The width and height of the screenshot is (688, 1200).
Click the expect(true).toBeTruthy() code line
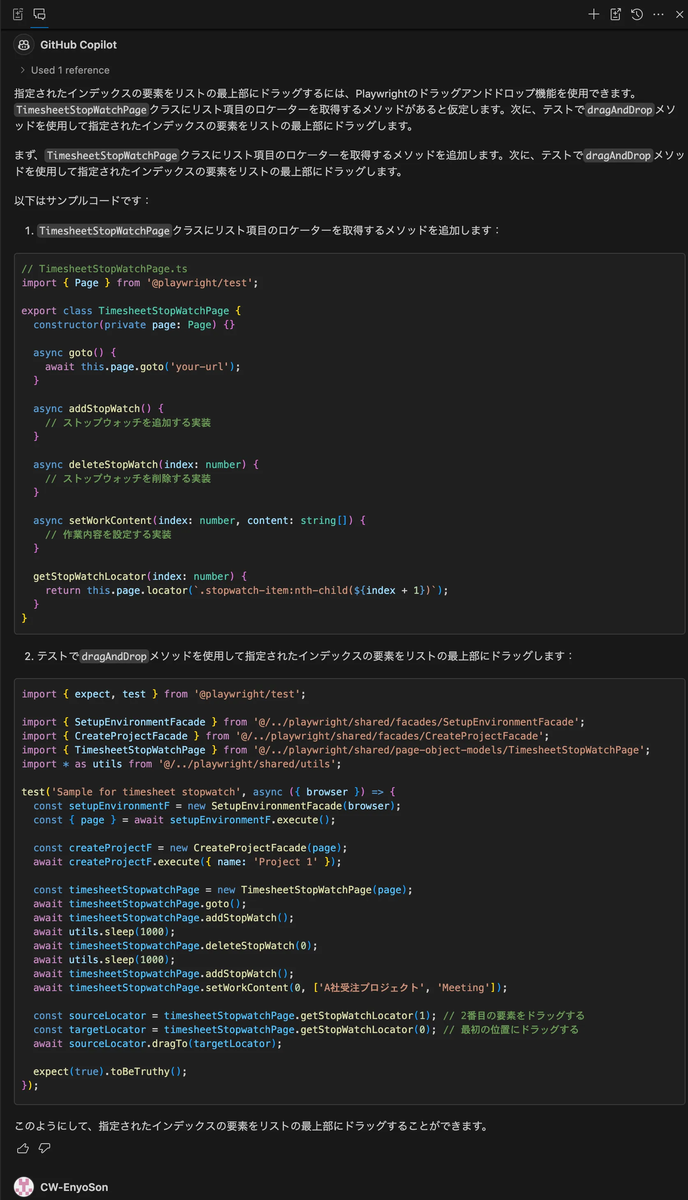[x=110, y=1071]
